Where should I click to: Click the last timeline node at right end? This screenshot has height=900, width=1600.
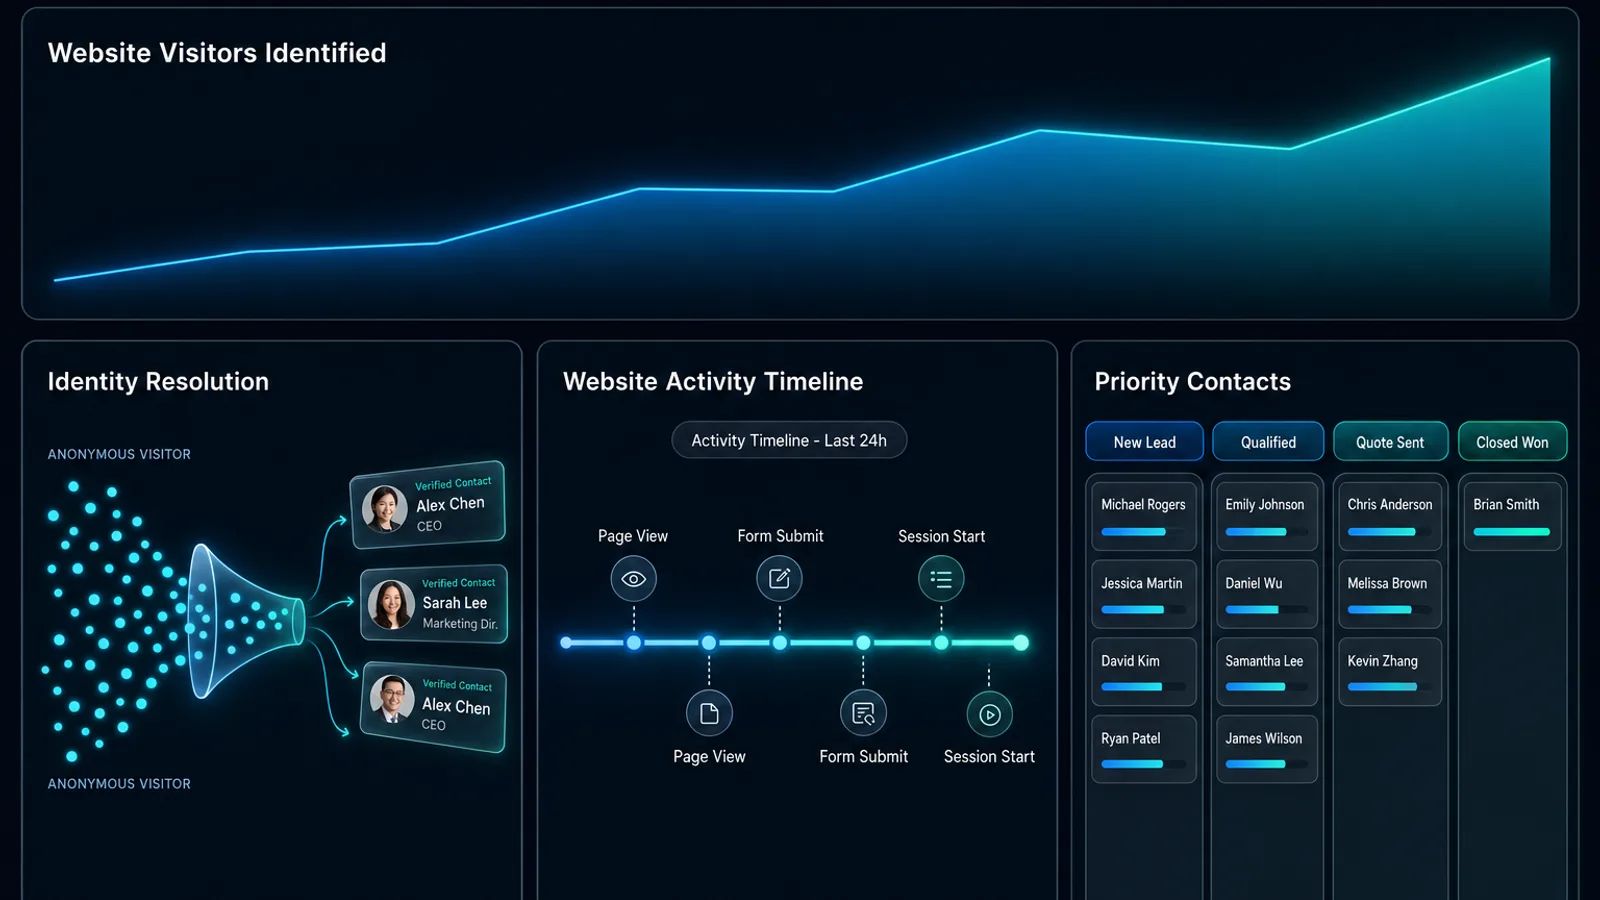pos(1021,643)
